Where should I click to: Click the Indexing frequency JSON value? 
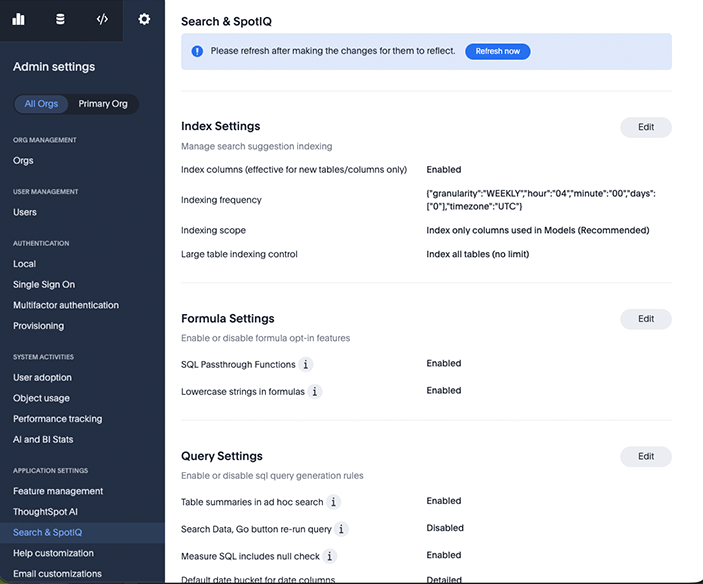tap(541, 200)
